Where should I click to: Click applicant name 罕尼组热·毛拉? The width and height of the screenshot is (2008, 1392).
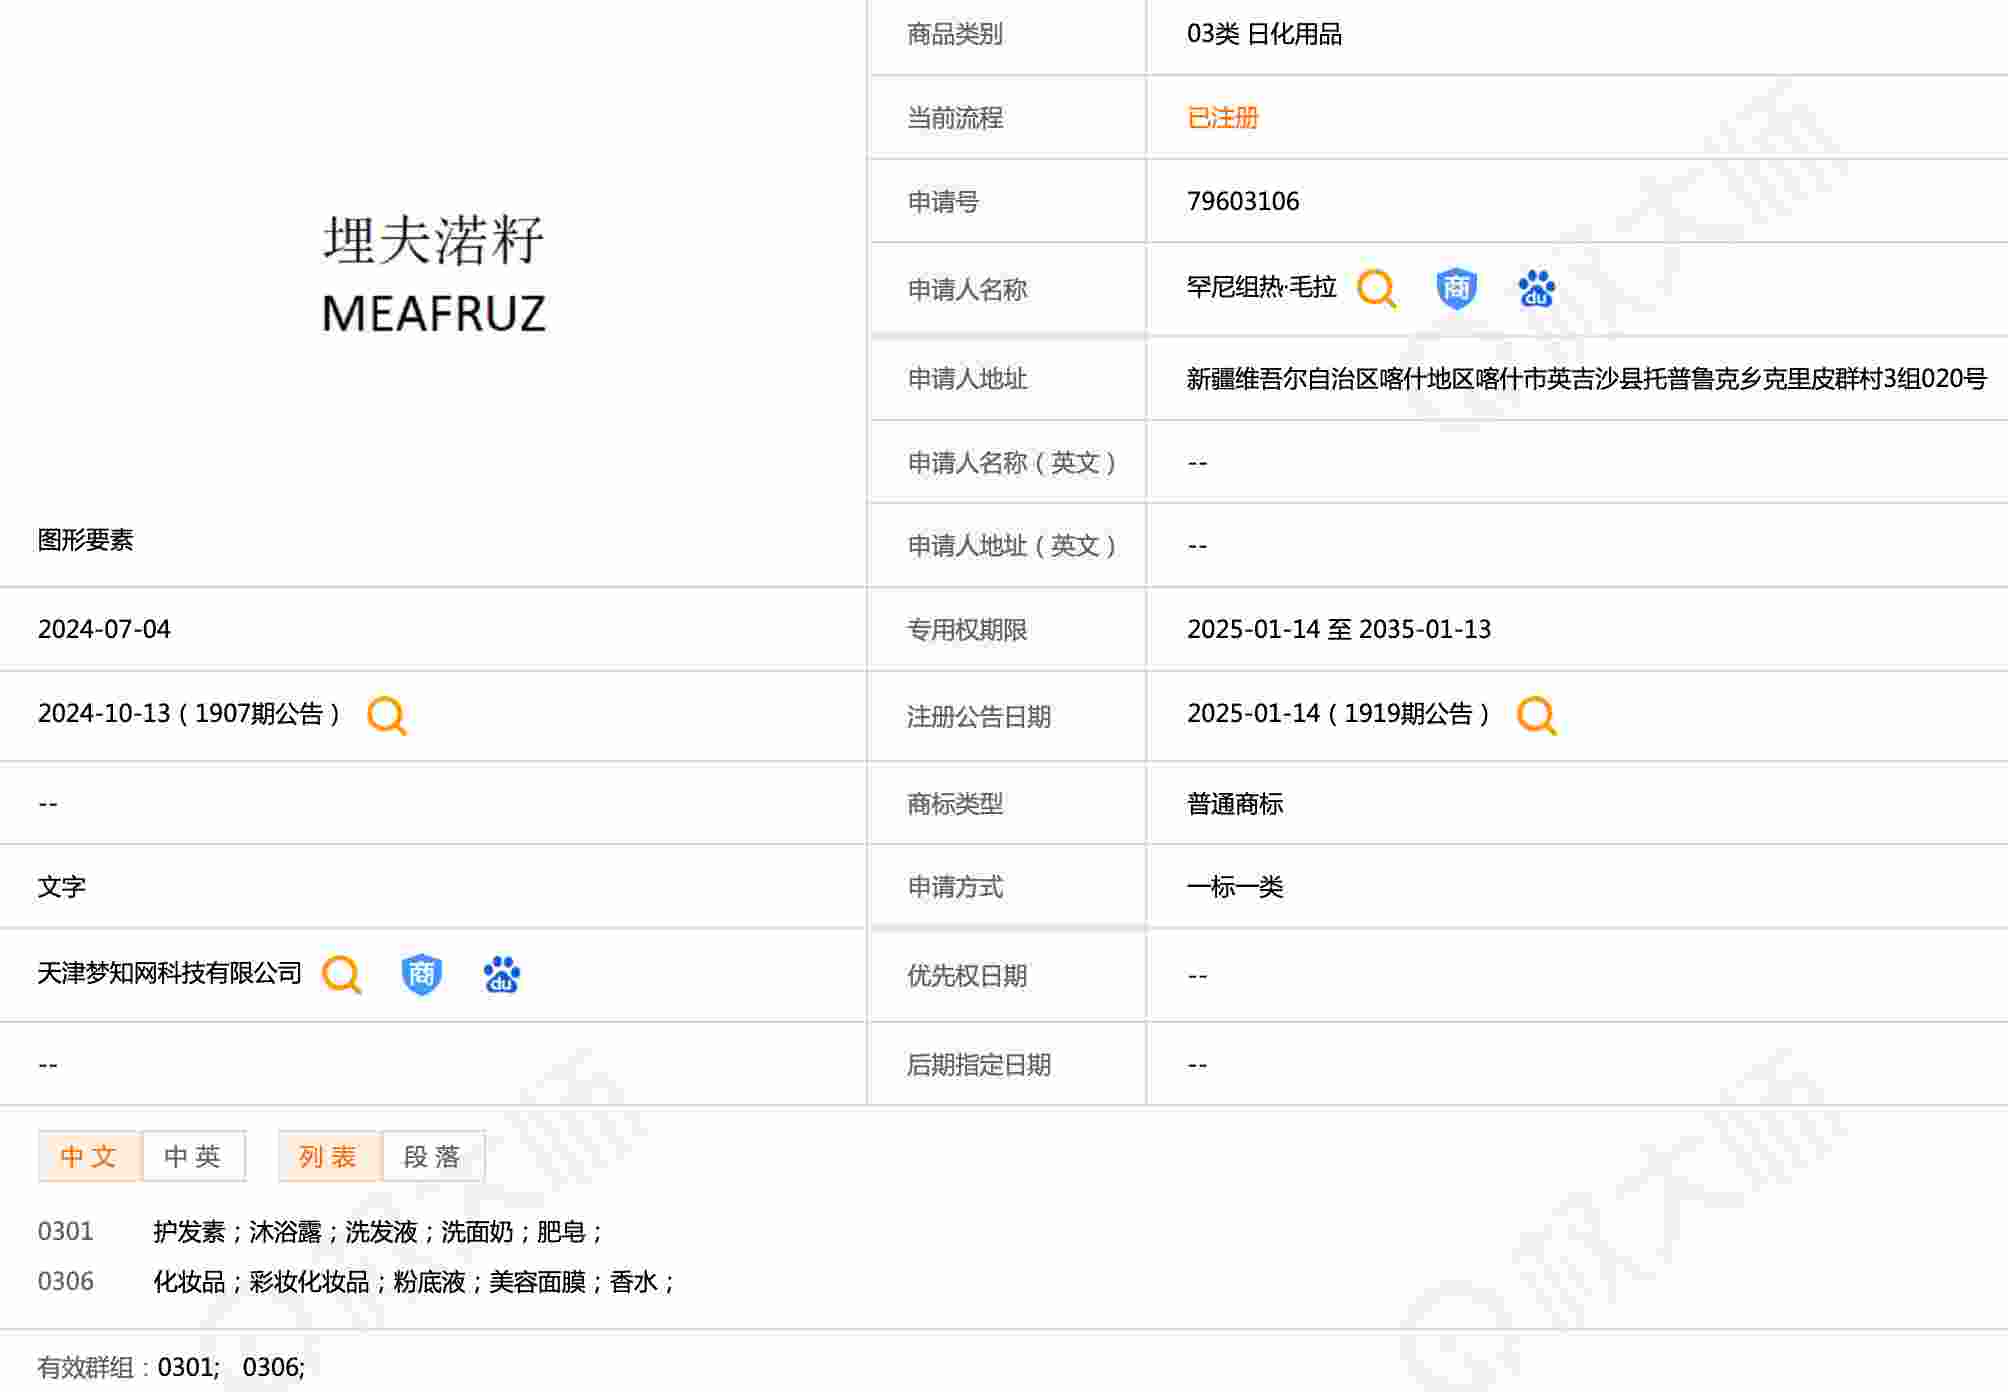coord(1261,288)
